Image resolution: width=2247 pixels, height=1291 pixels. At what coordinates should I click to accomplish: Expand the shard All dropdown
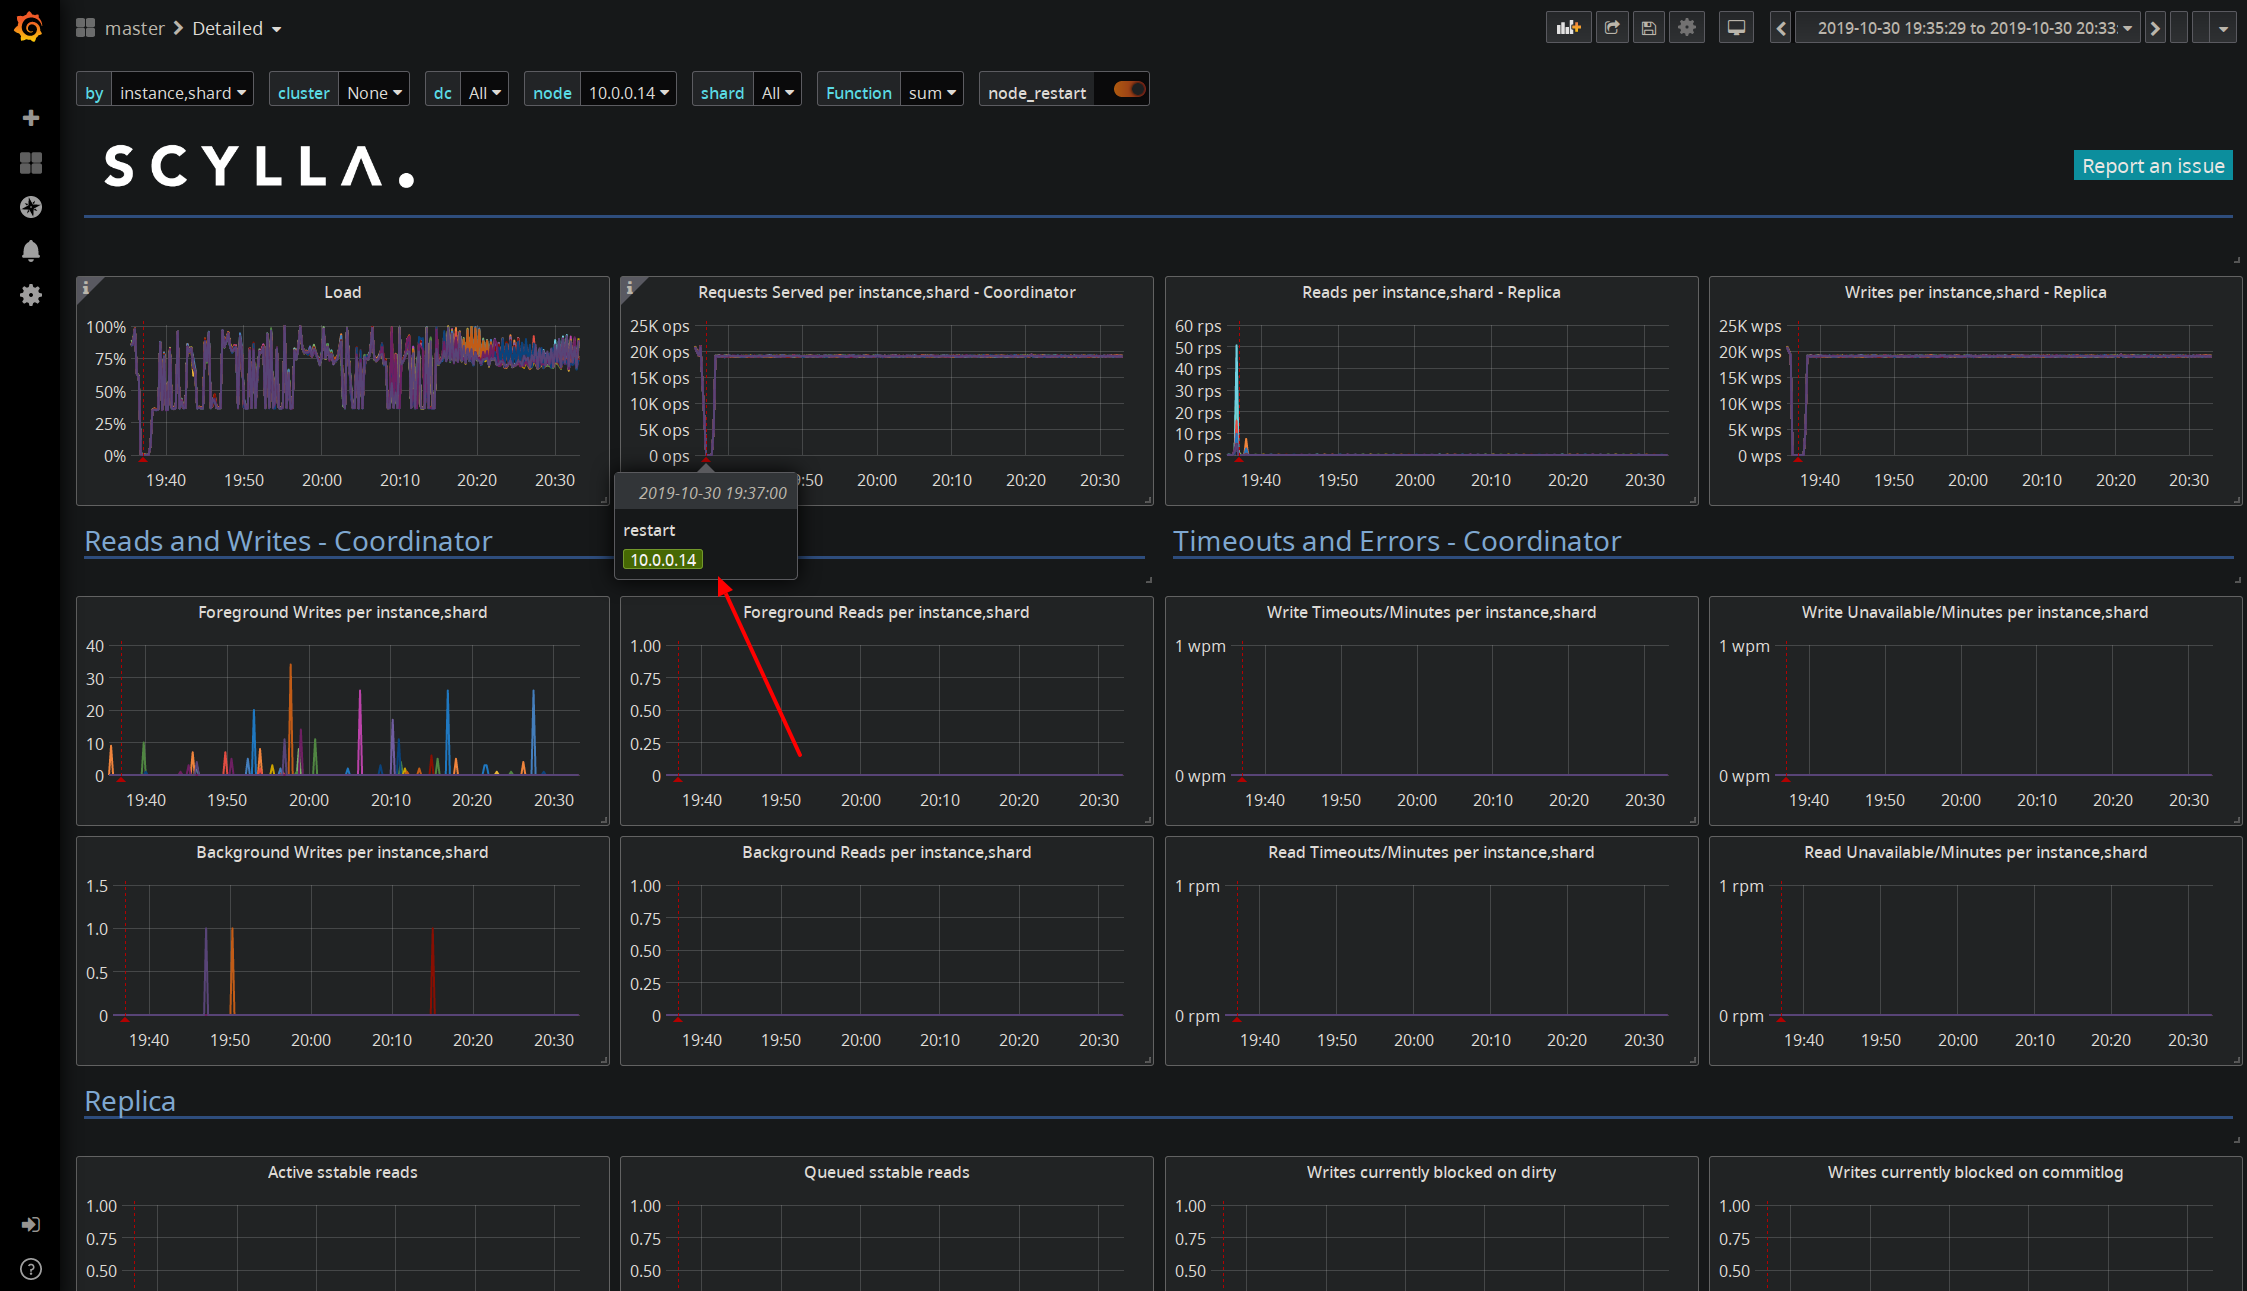click(777, 91)
